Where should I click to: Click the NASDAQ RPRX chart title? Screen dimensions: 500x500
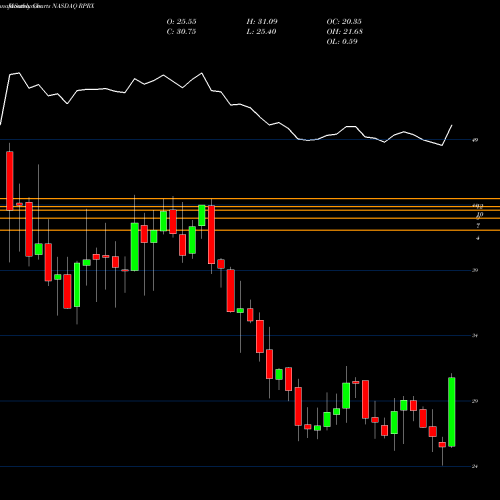tap(72, 6)
